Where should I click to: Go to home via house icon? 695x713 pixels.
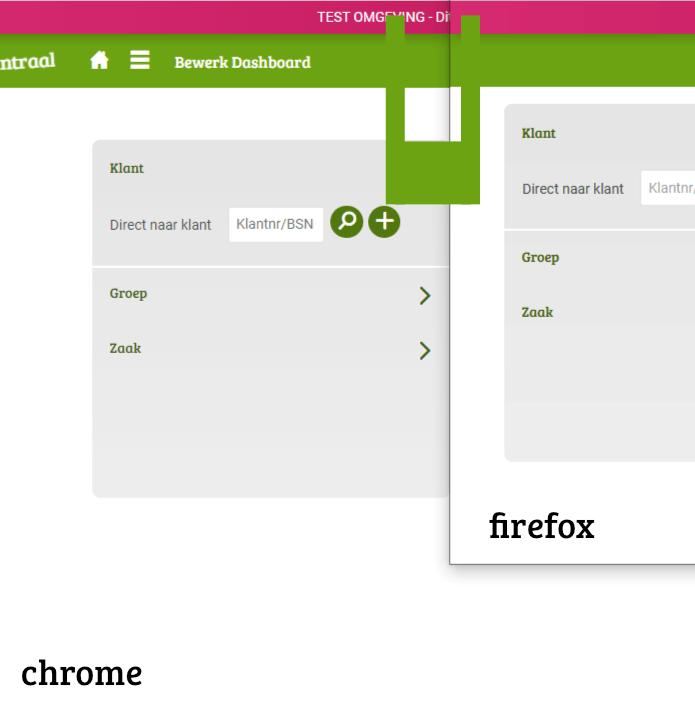coord(99,60)
